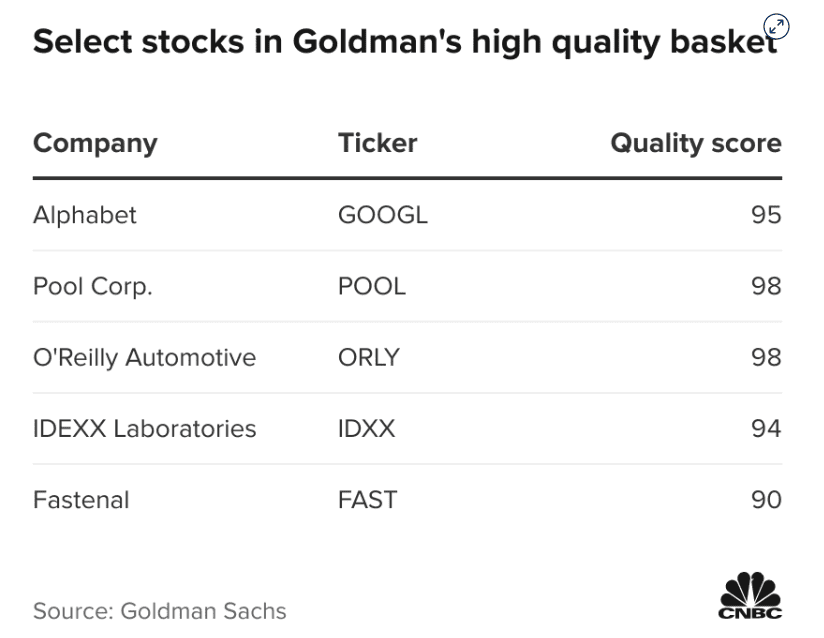Click the CNBC peacock logo
824x638 pixels.
[x=750, y=596]
